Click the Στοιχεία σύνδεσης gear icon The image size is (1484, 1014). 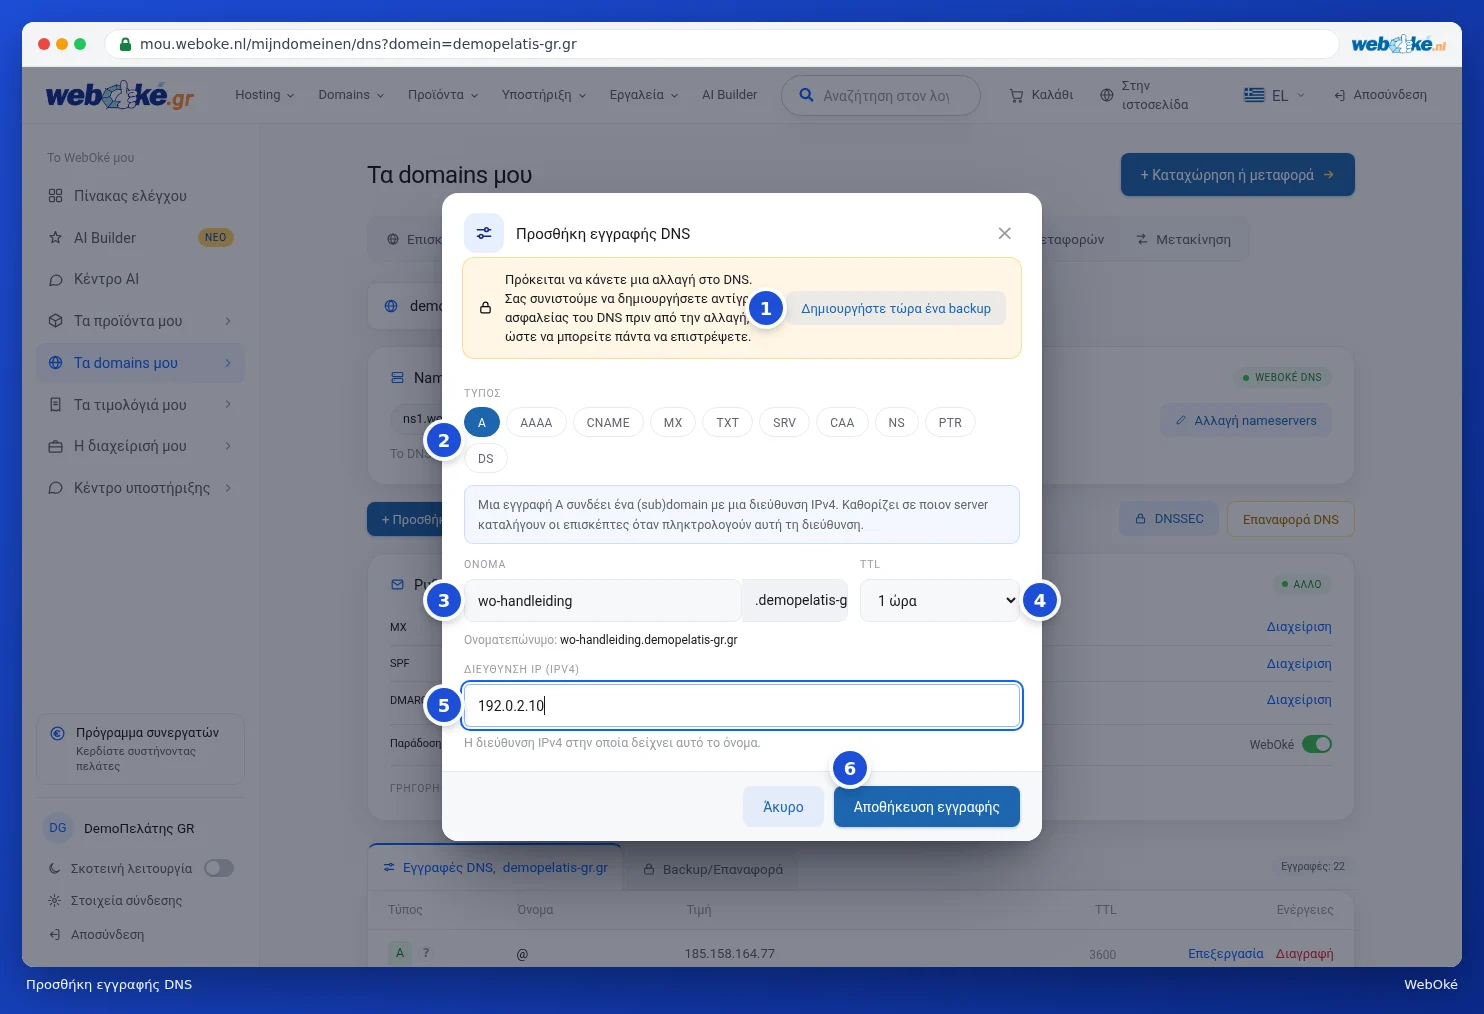tap(54, 900)
